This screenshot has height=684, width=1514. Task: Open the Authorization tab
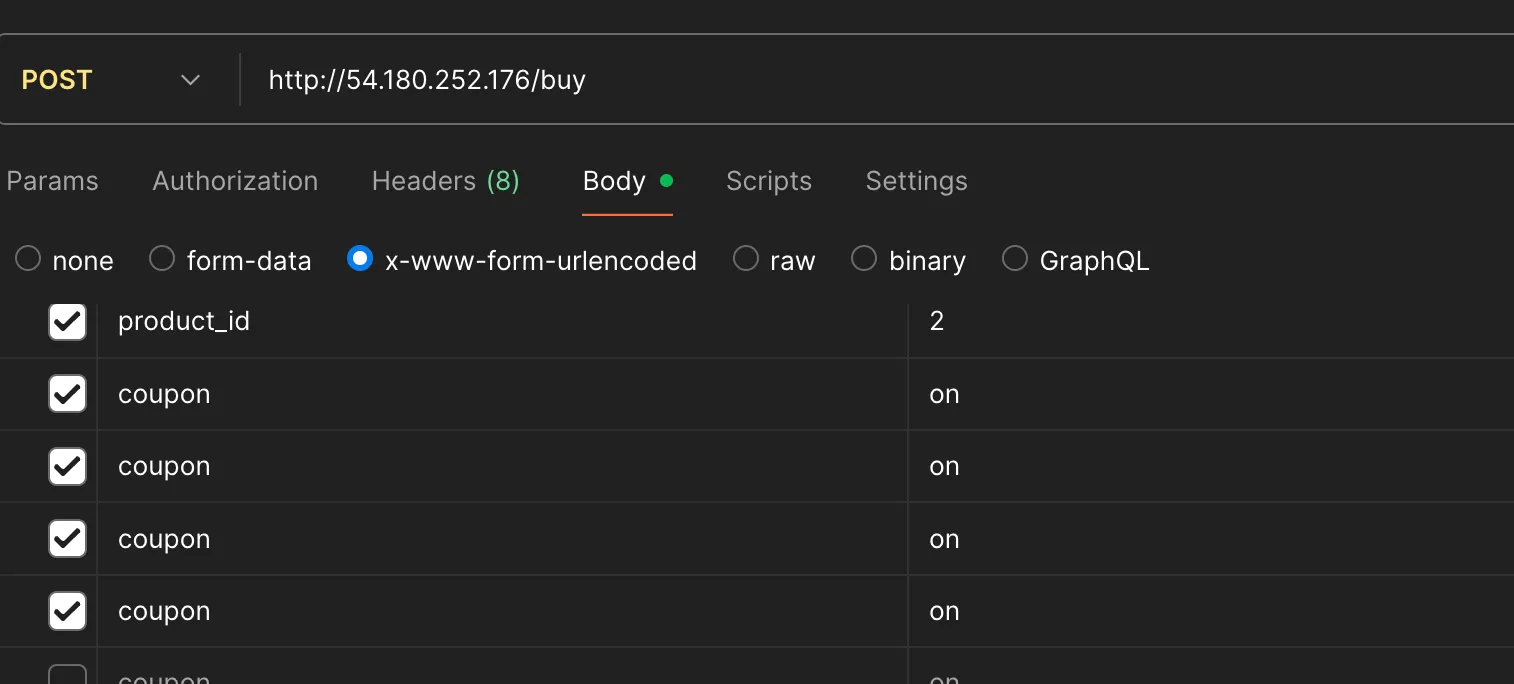point(235,181)
